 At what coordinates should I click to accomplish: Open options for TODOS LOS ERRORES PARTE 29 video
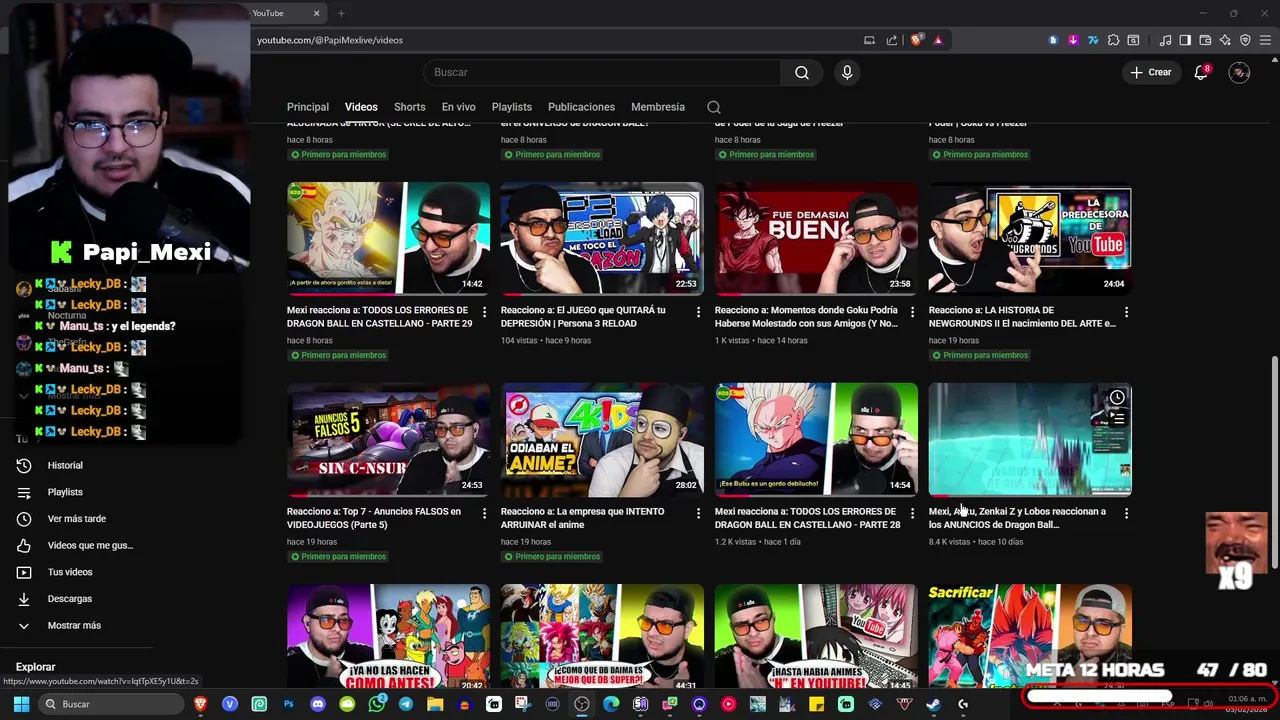(485, 312)
